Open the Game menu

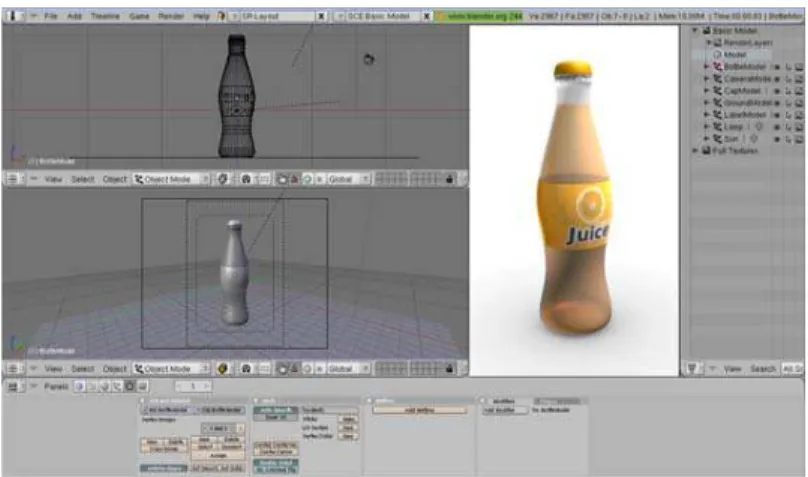coord(139,16)
